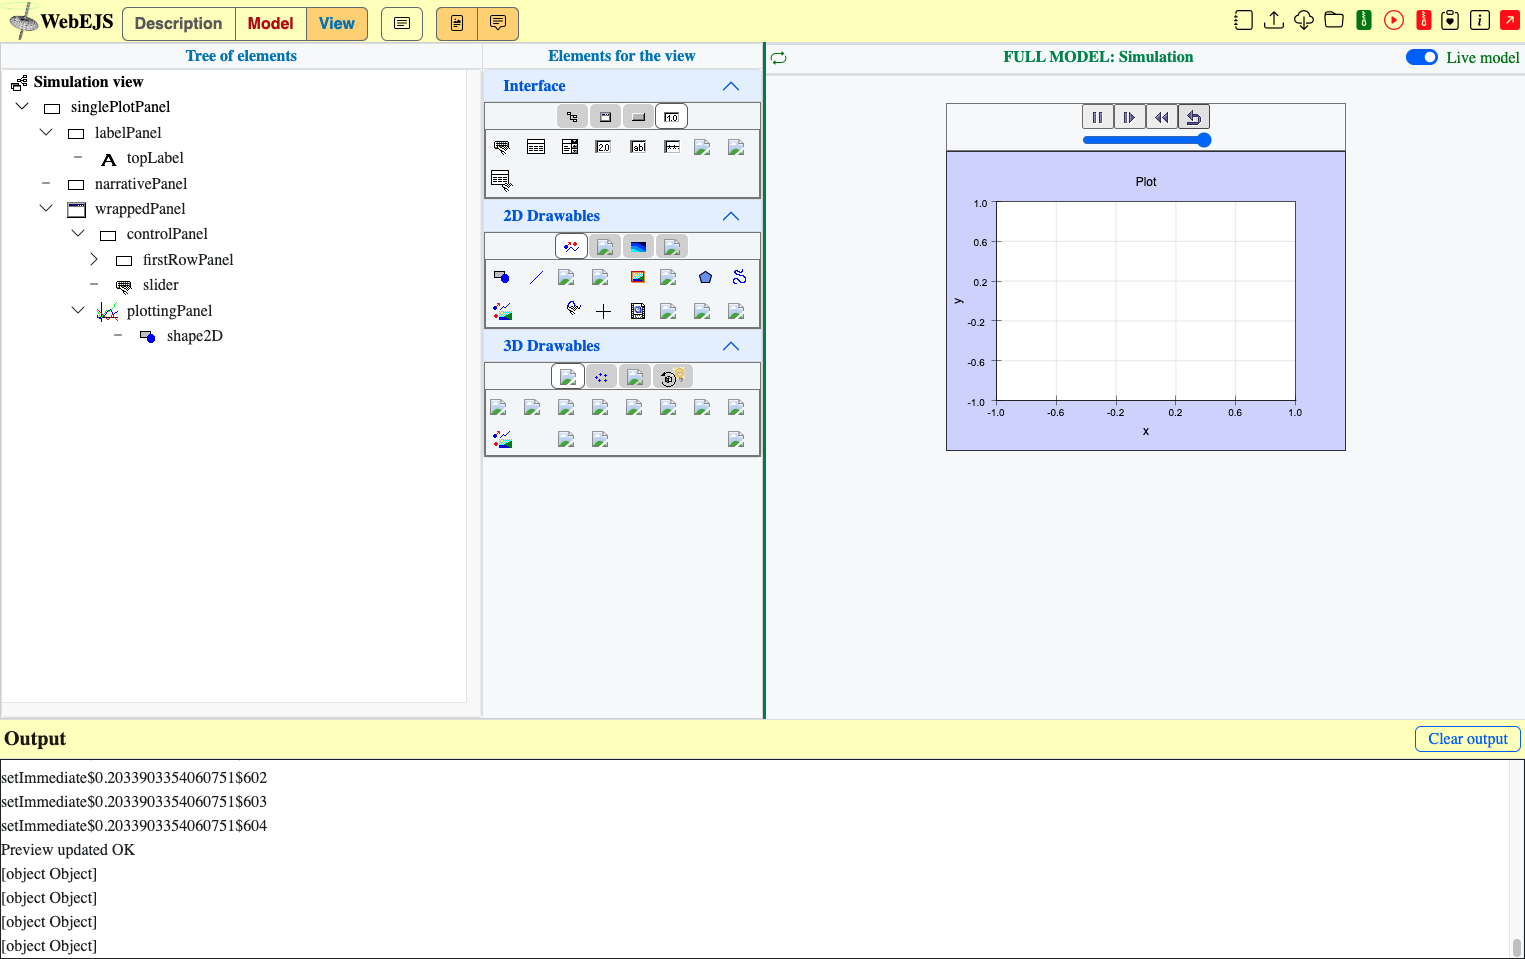Select the blue line segment drawable icon
This screenshot has height=959, width=1525.
(536, 277)
